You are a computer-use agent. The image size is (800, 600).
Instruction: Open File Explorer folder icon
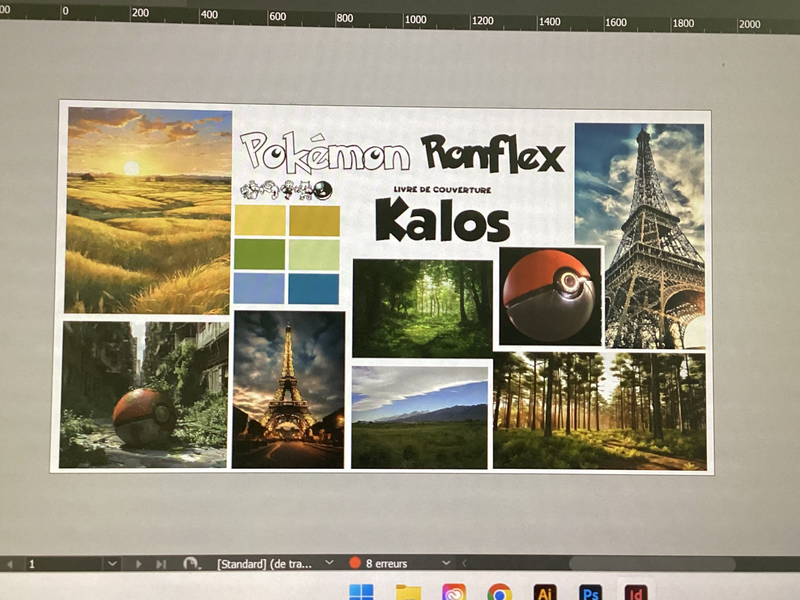point(408,593)
